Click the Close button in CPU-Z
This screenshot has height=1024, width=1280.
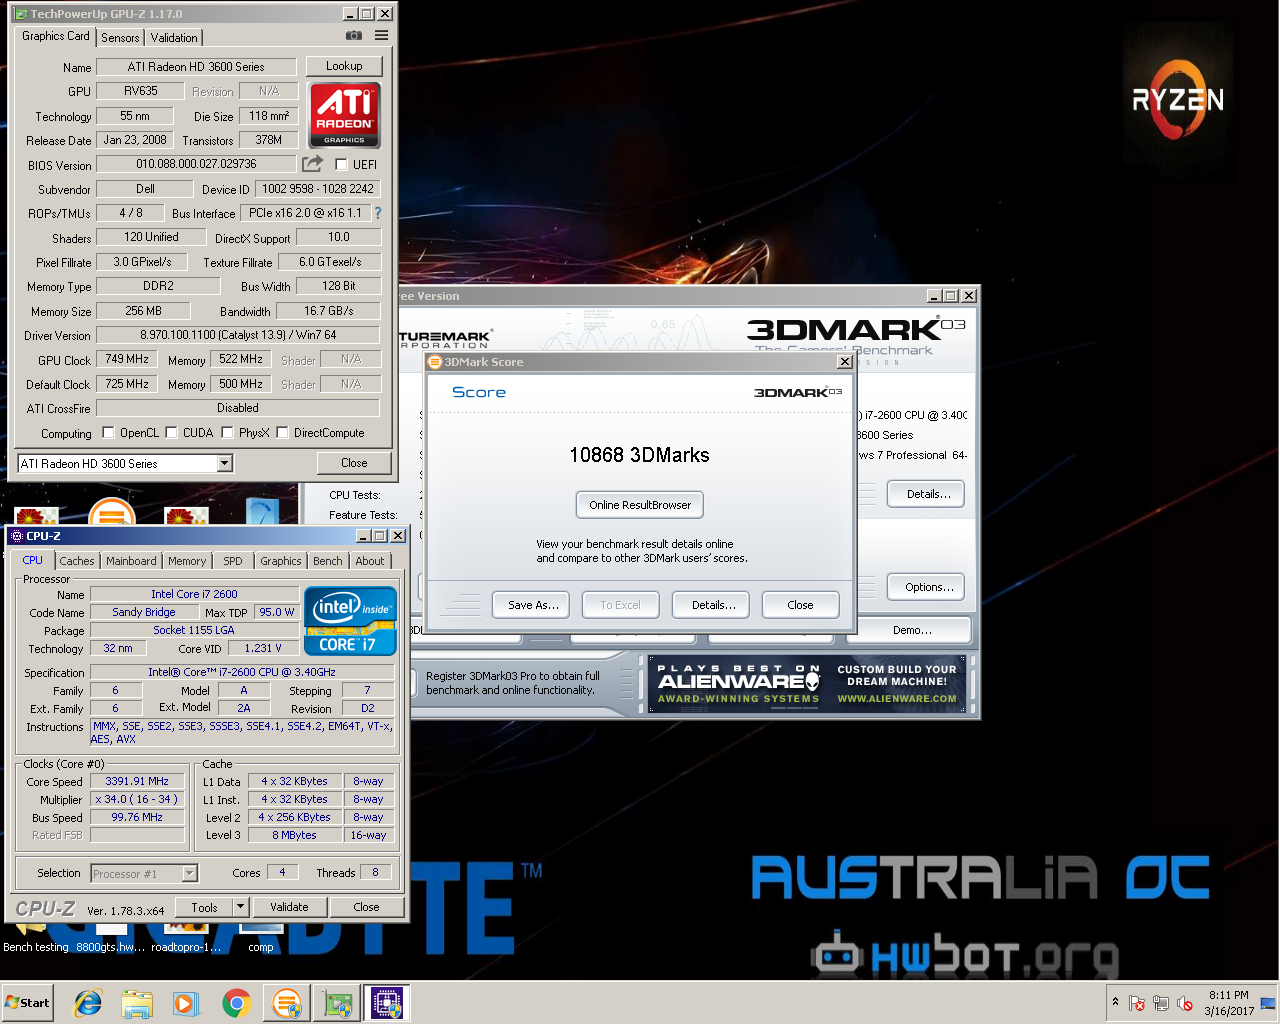click(x=366, y=907)
